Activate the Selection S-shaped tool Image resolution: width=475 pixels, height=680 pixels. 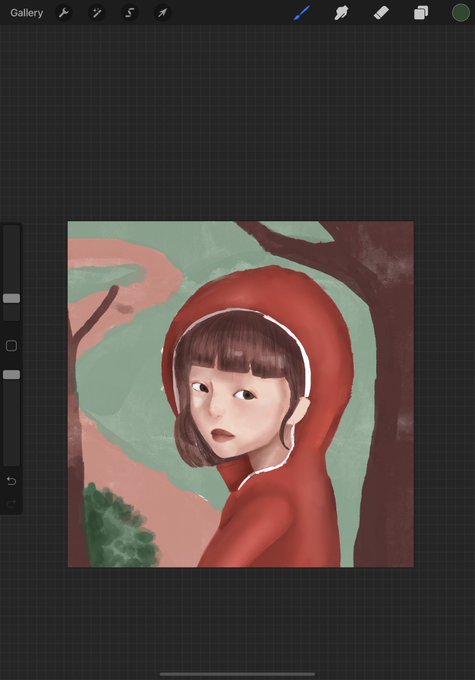pyautogui.click(x=129, y=13)
